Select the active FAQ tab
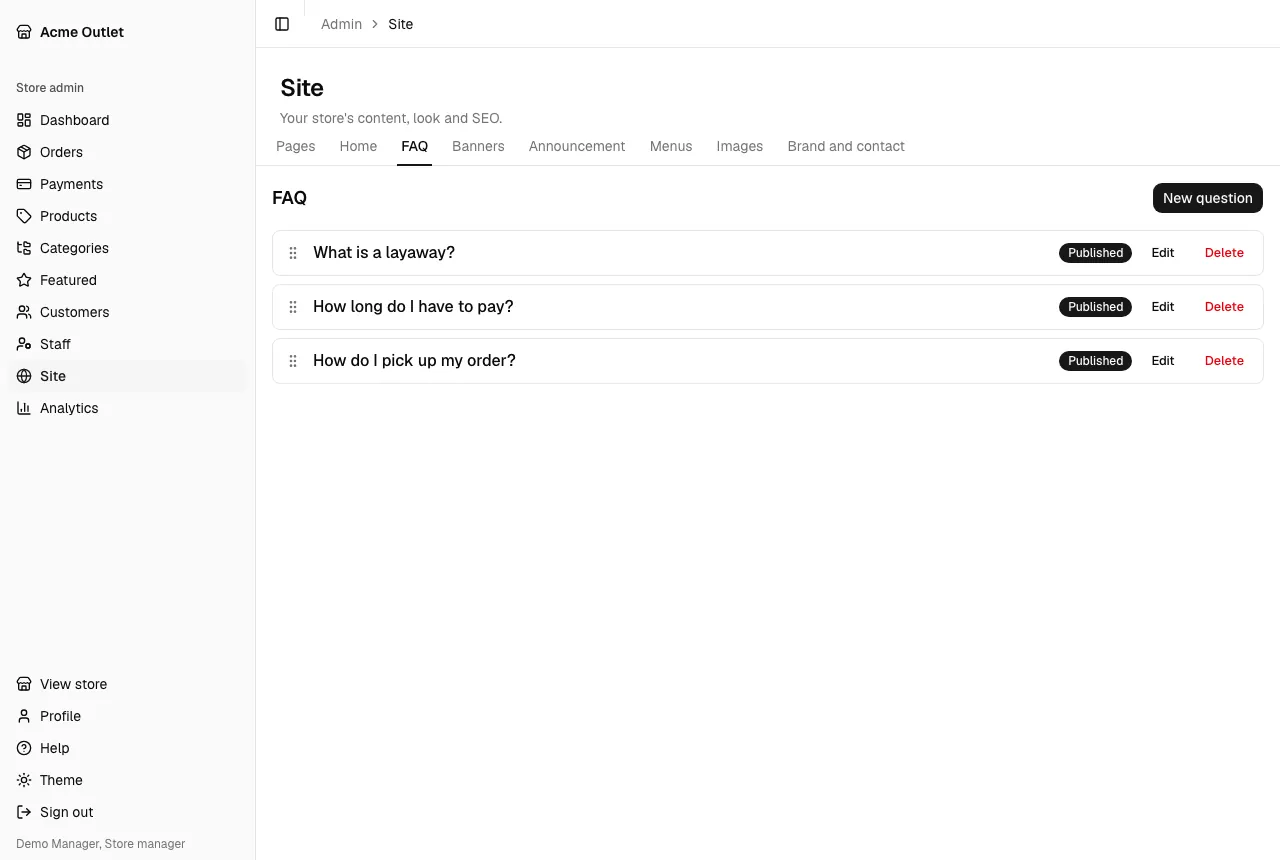Viewport: 1280px width, 860px height. 415,146
